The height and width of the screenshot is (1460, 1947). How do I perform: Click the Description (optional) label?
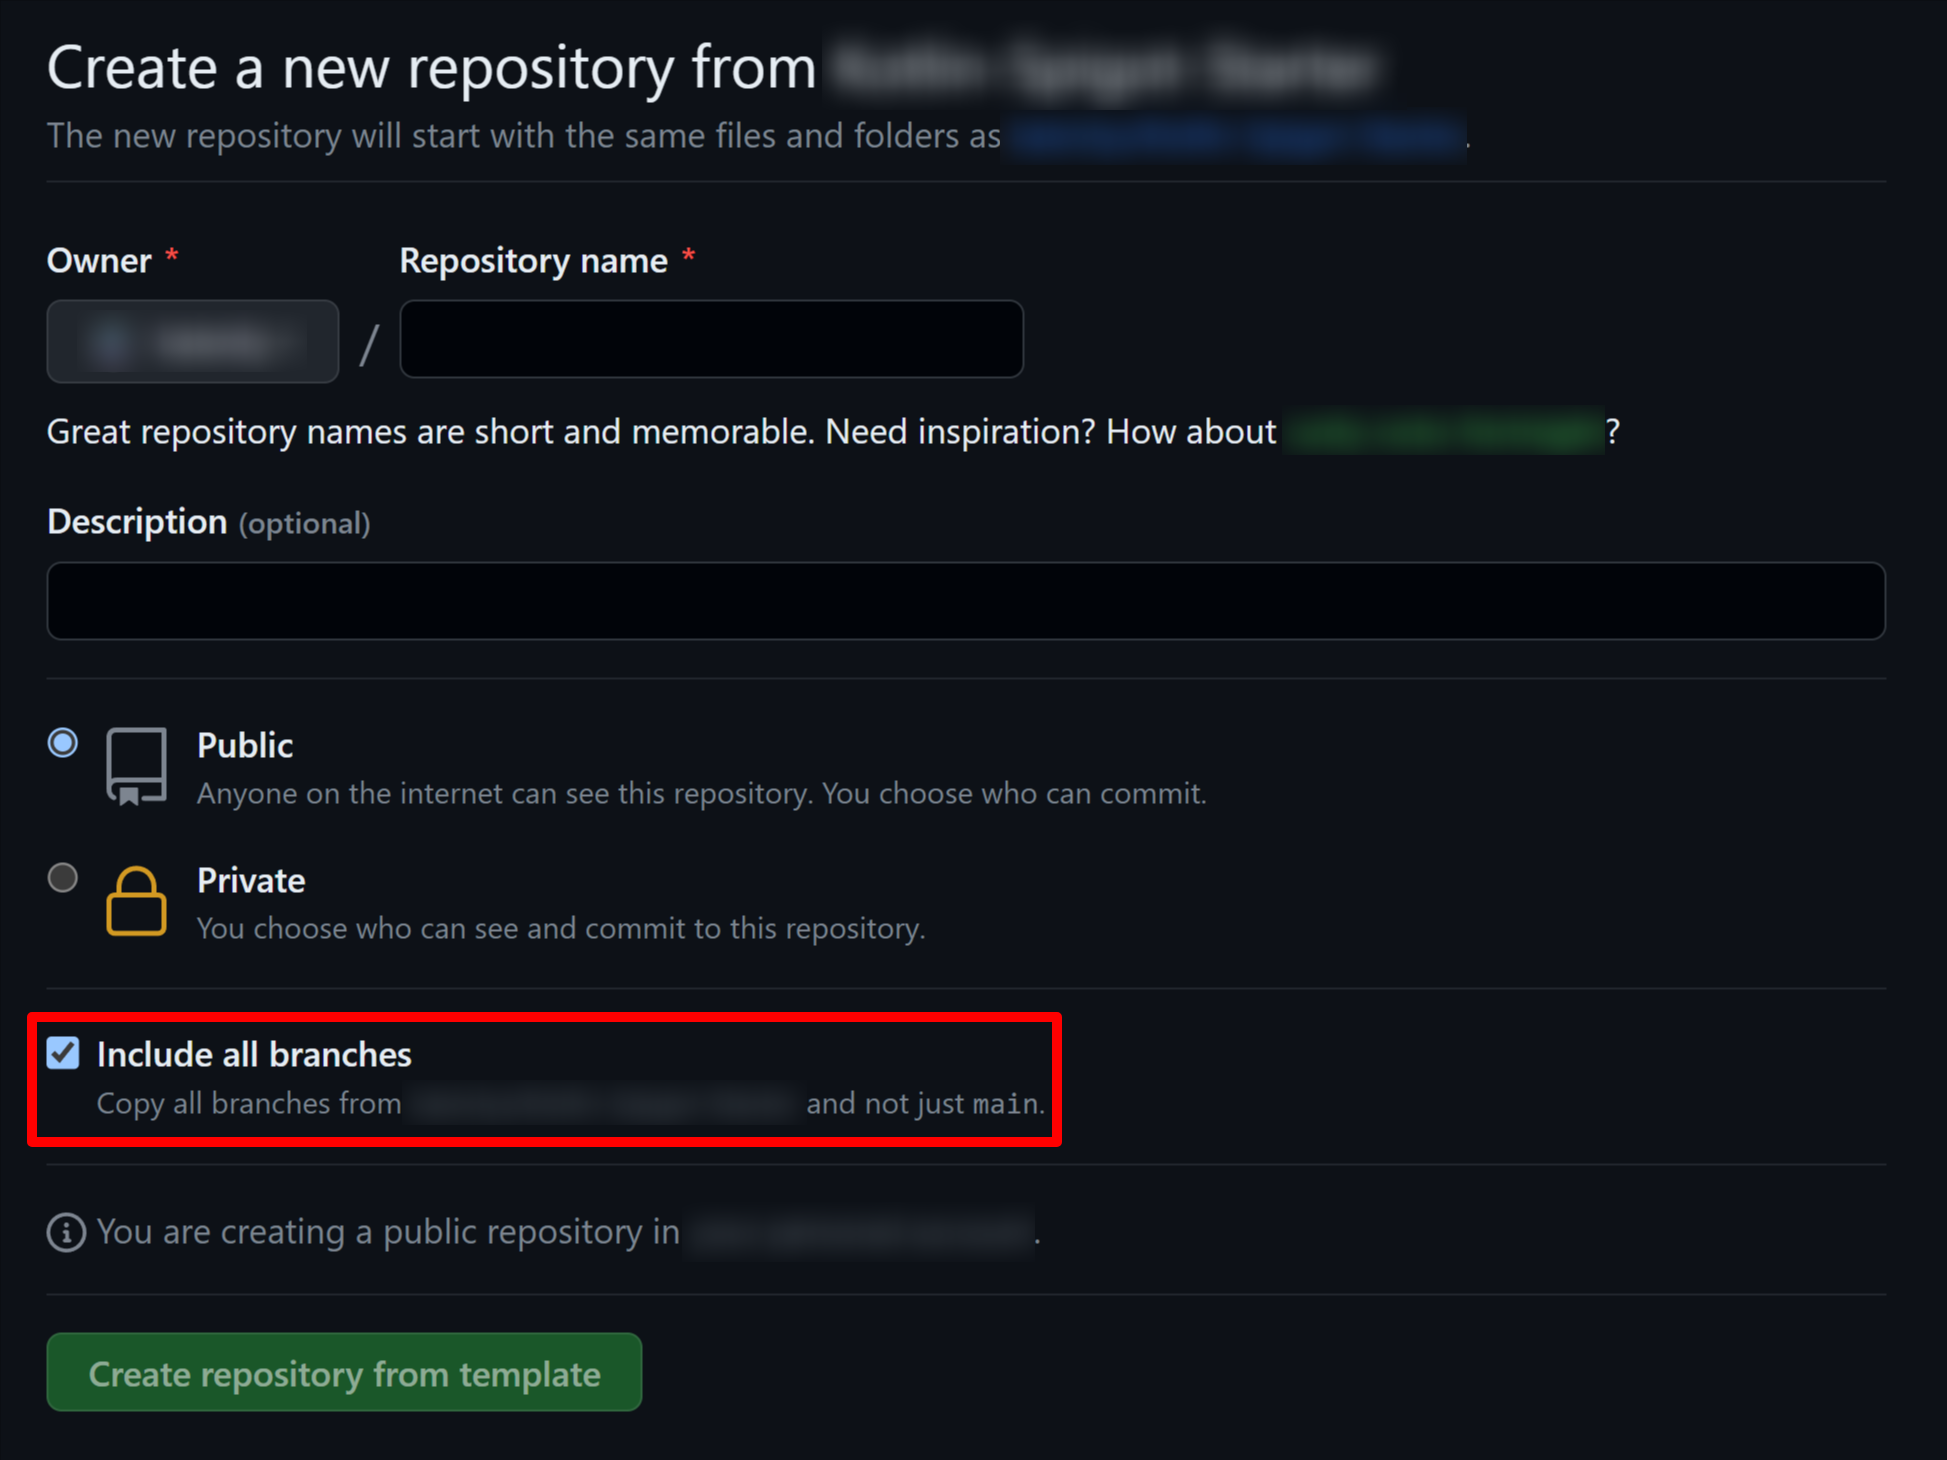tap(209, 522)
